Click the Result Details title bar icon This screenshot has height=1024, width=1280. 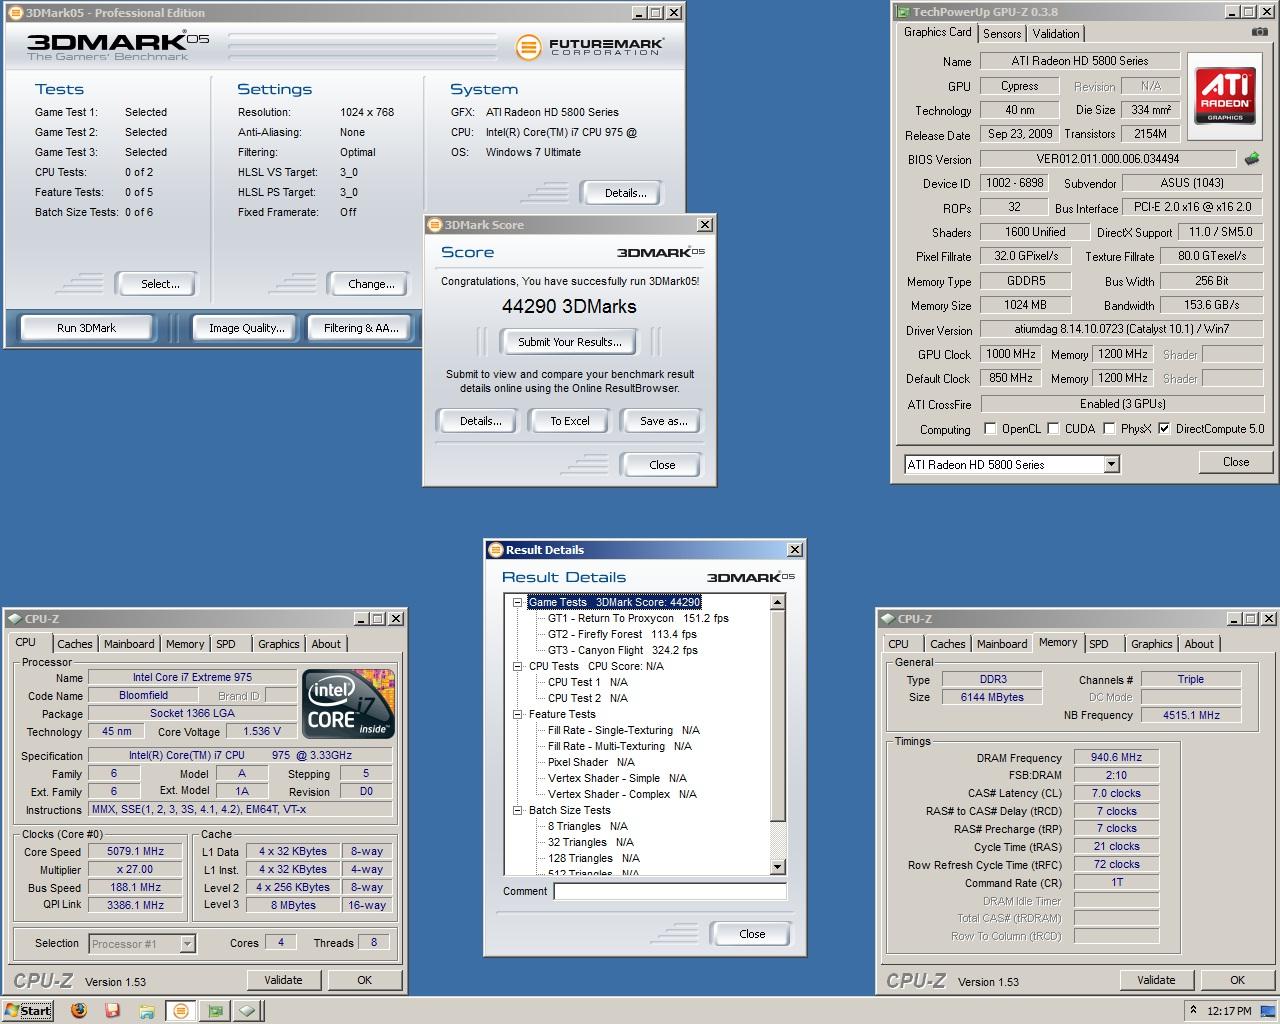click(x=495, y=549)
